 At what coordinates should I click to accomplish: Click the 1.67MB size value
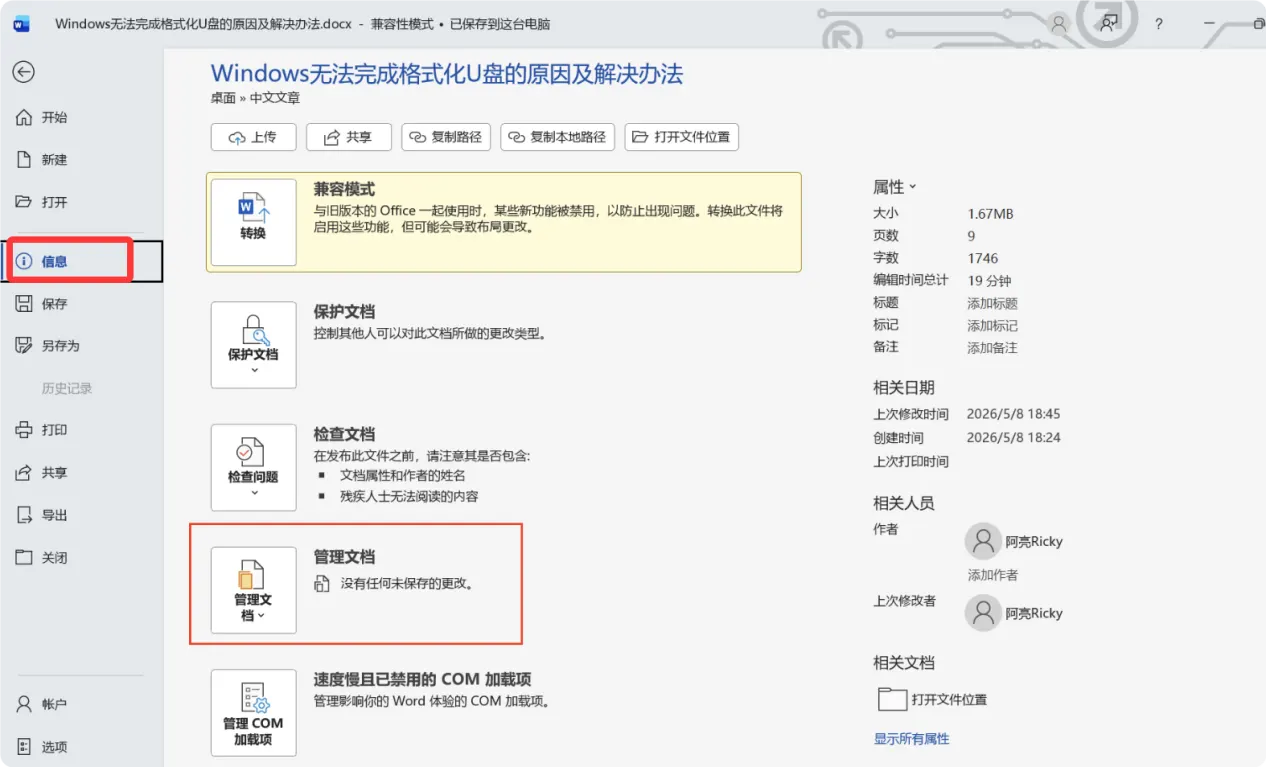[990, 214]
